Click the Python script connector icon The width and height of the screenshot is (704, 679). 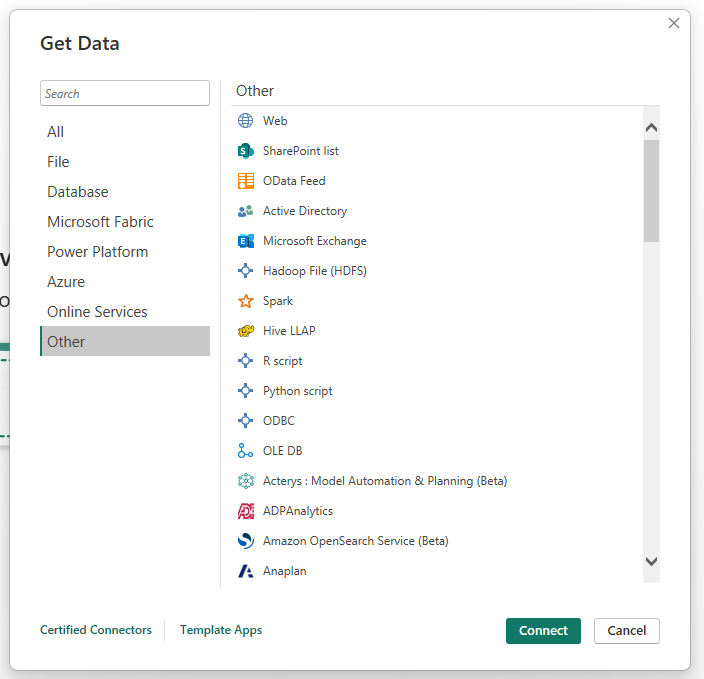[x=246, y=391]
